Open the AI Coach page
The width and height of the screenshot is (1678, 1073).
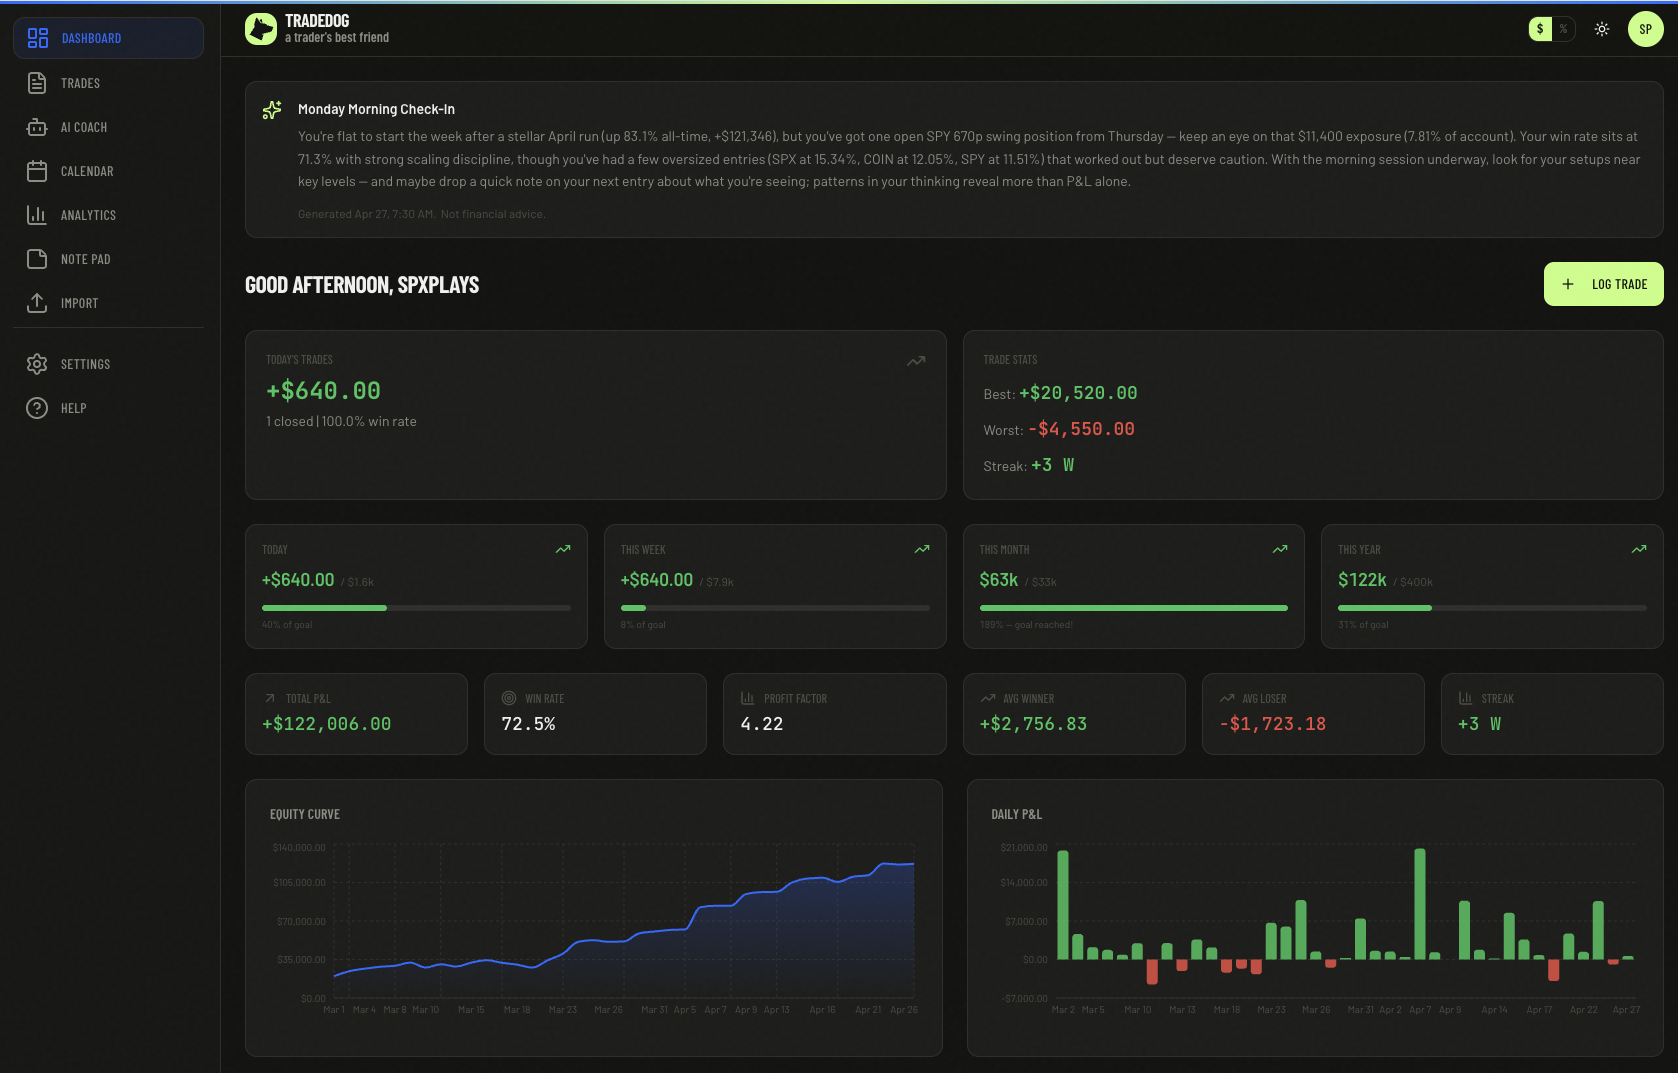click(108, 127)
